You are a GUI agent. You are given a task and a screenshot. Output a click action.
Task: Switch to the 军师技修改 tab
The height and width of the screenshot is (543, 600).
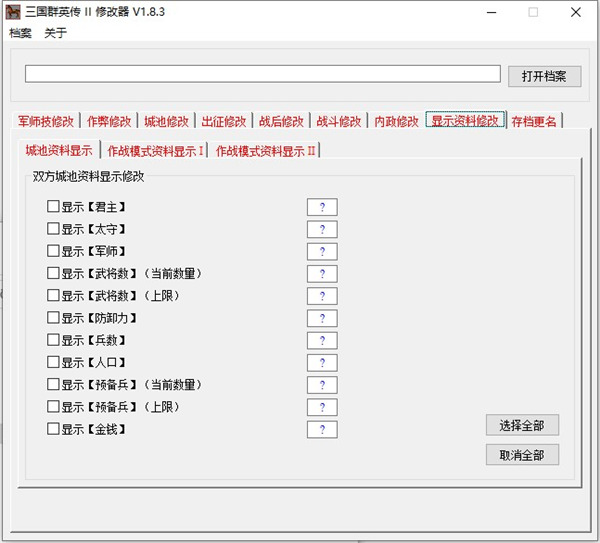click(x=45, y=121)
